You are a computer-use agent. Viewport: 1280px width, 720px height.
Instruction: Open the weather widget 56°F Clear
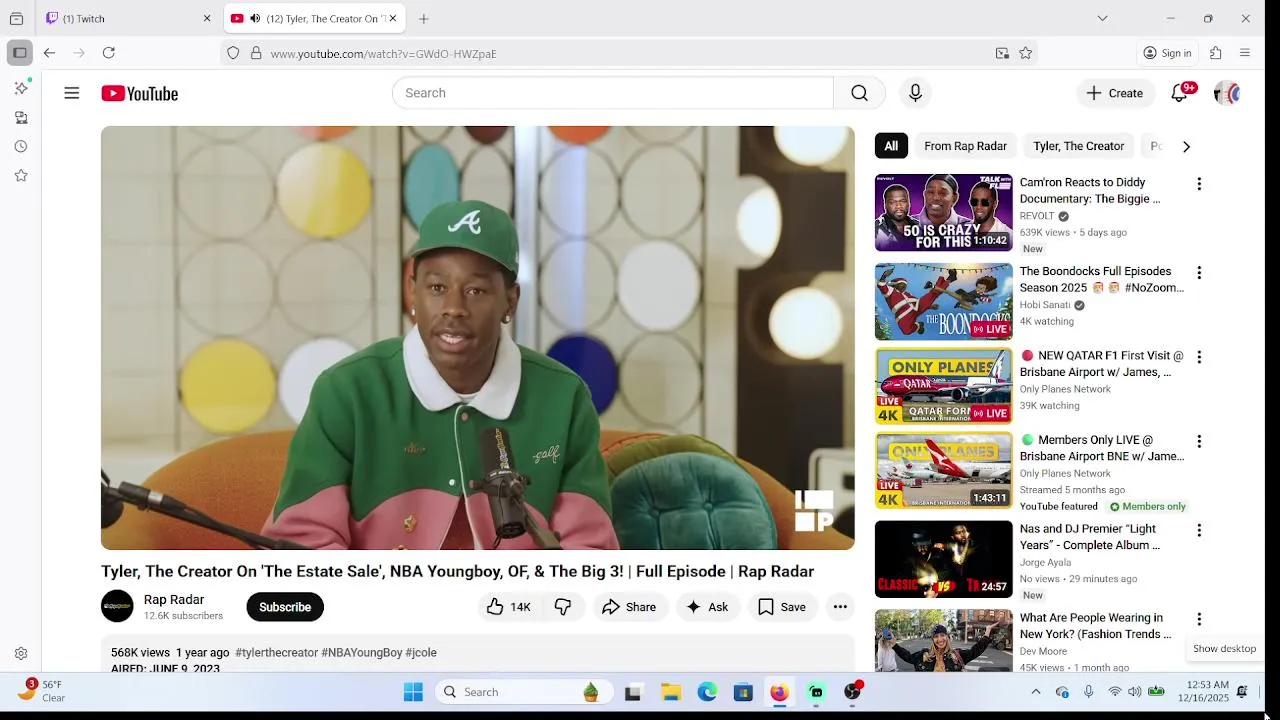coord(42,691)
